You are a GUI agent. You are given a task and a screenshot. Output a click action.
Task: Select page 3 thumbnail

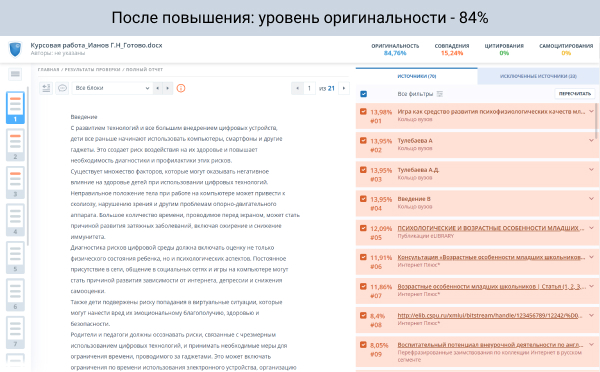click(x=15, y=183)
